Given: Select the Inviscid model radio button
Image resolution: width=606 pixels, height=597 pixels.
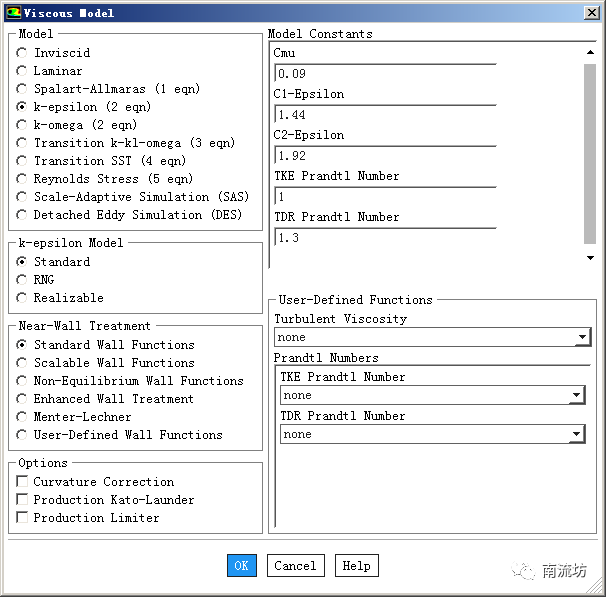Looking at the screenshot, I should (22, 53).
